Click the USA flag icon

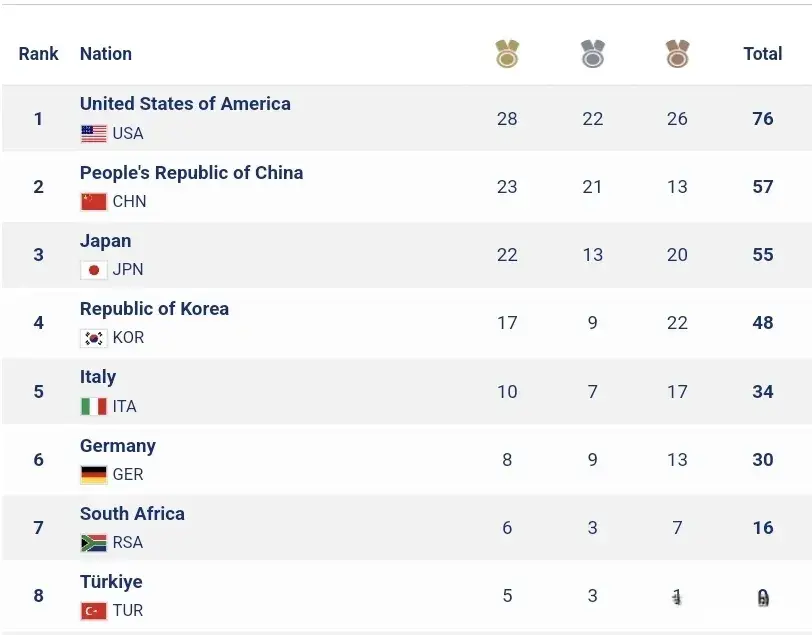[94, 133]
